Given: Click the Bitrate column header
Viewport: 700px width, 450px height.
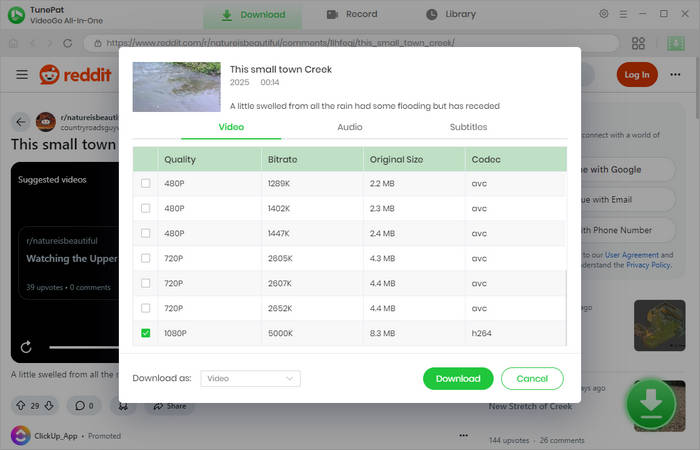Looking at the screenshot, I should (x=312, y=159).
